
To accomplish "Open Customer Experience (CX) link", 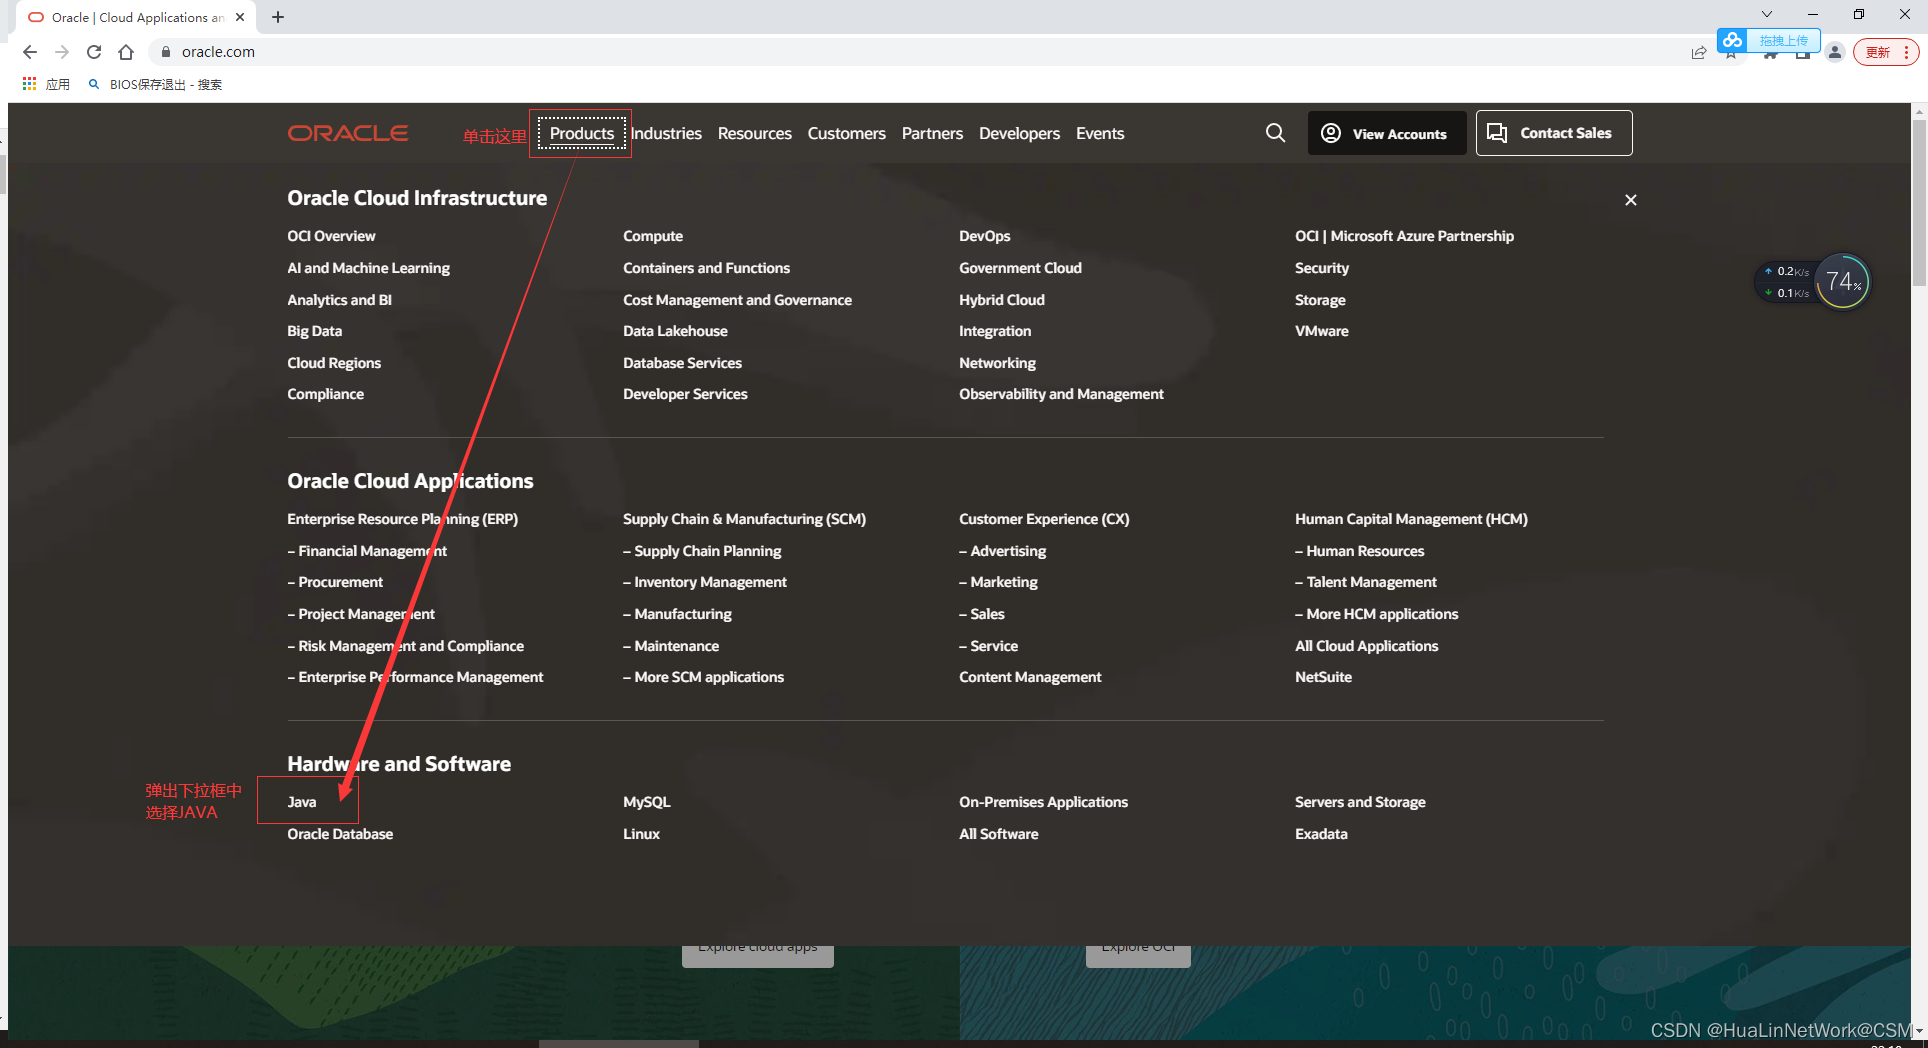I will tap(1044, 519).
